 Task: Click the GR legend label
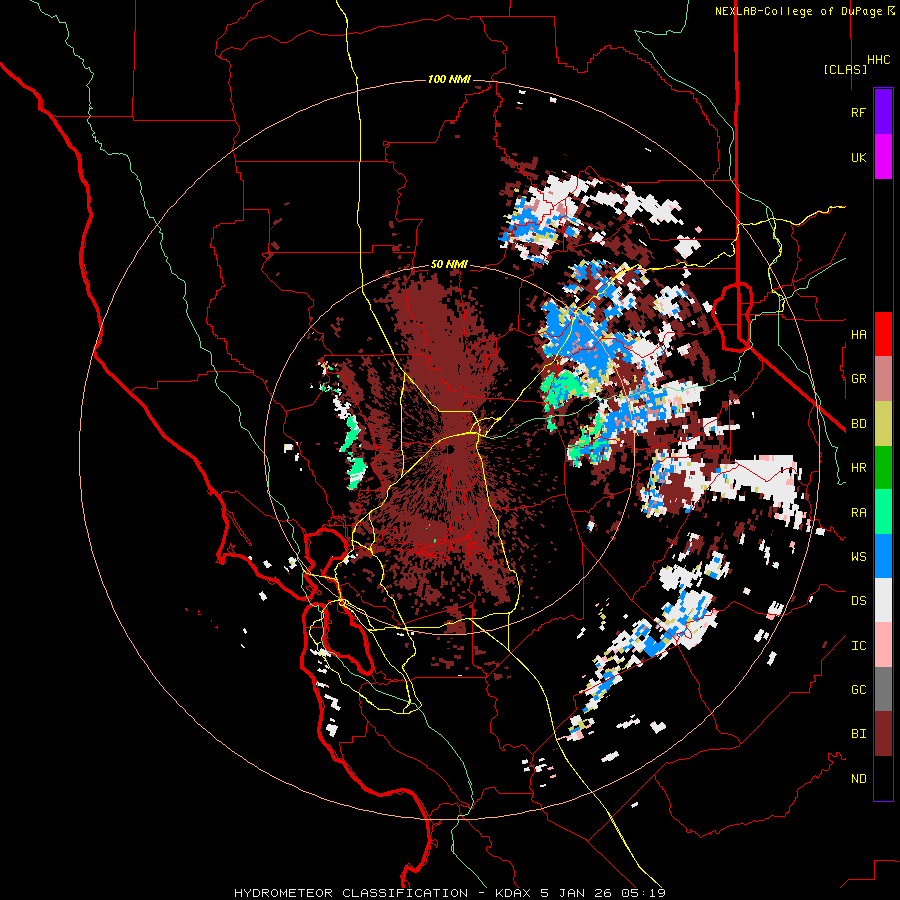coord(858,379)
